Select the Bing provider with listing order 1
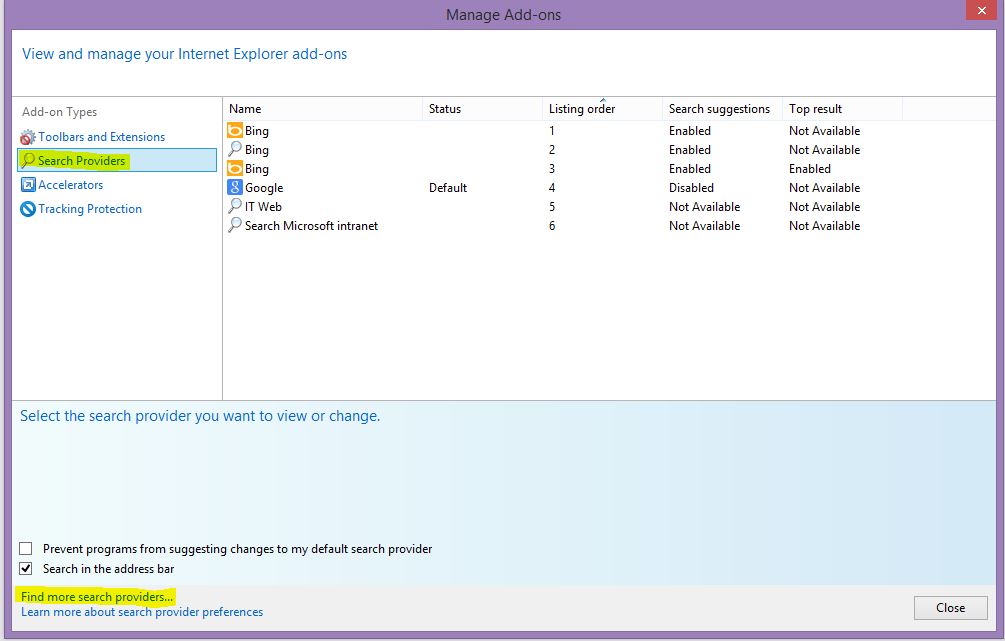This screenshot has height=641, width=1005. coord(256,131)
